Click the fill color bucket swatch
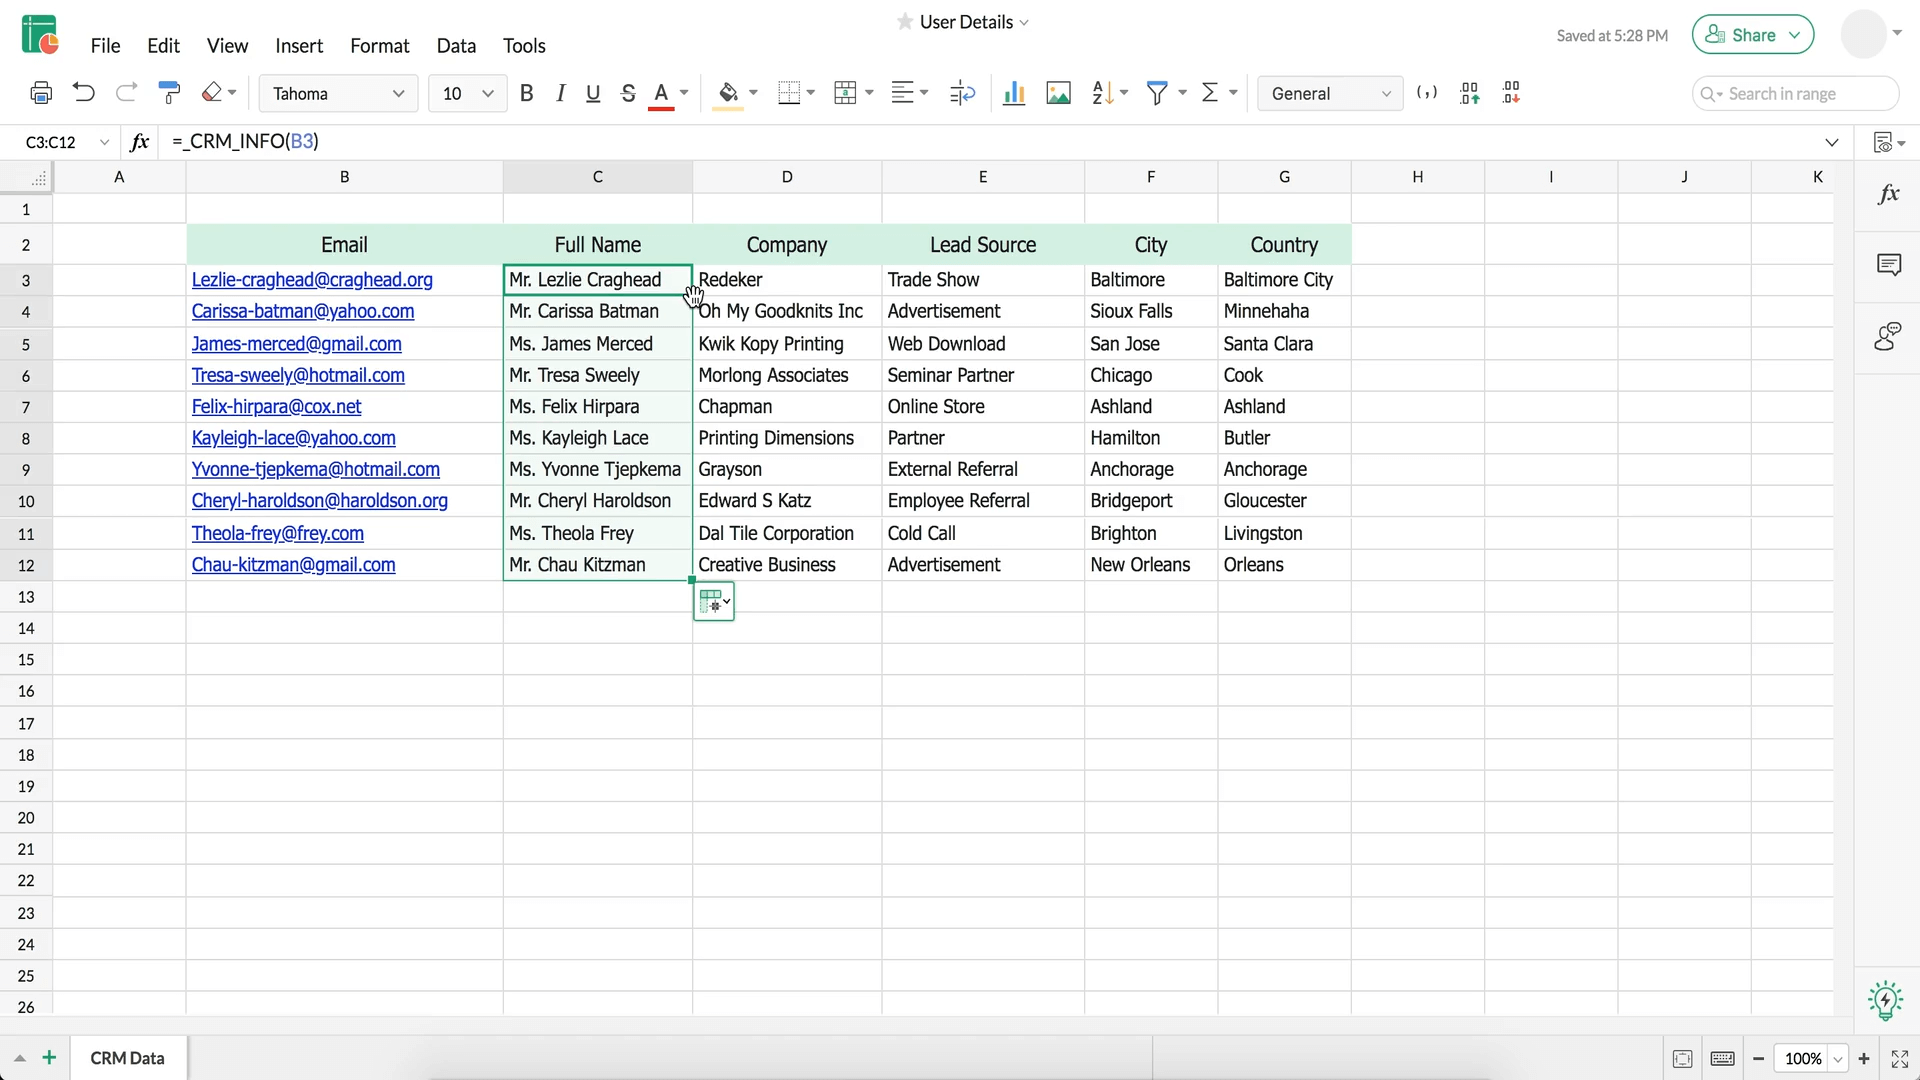Viewport: 1920px width, 1080px height. click(728, 93)
